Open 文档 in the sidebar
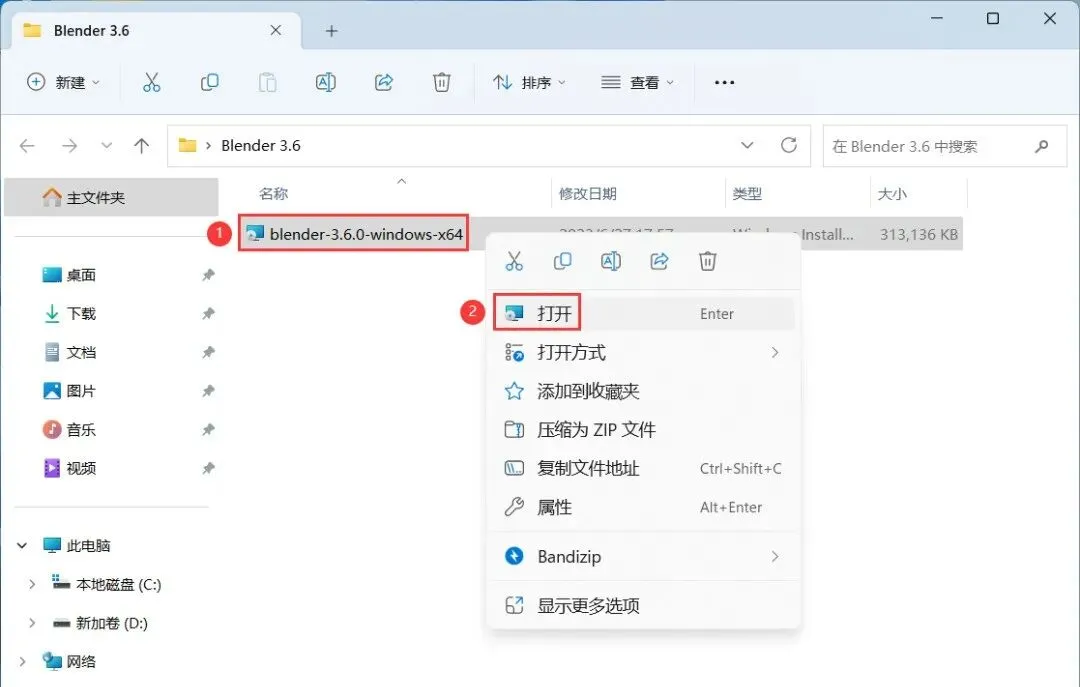Screen dimensions: 1080x687 pyautogui.click(x=81, y=352)
